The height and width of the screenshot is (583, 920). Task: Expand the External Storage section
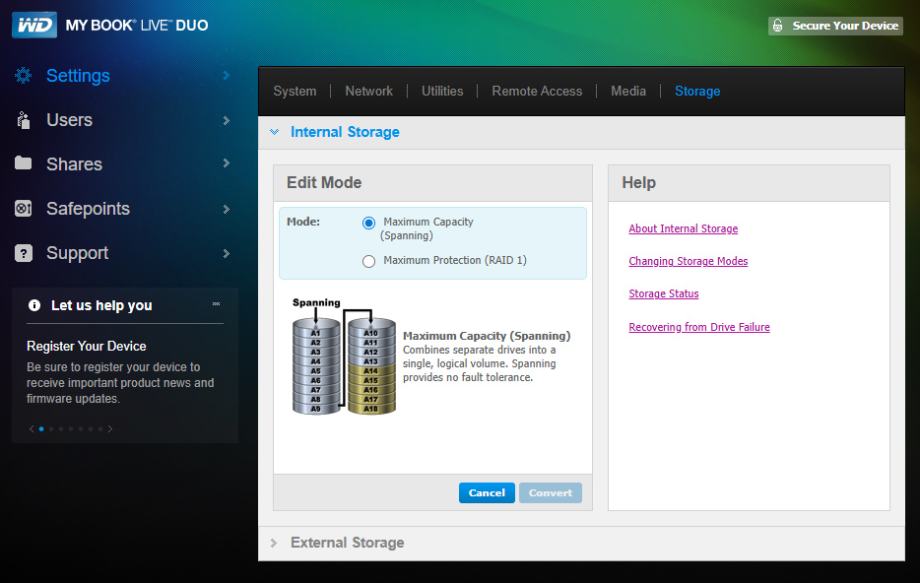pos(273,543)
